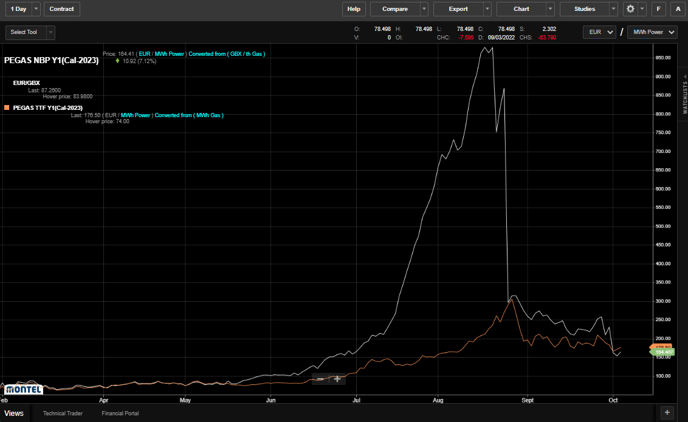Expand the Export dropdown arrow
This screenshot has width=688, height=422.
487,9
